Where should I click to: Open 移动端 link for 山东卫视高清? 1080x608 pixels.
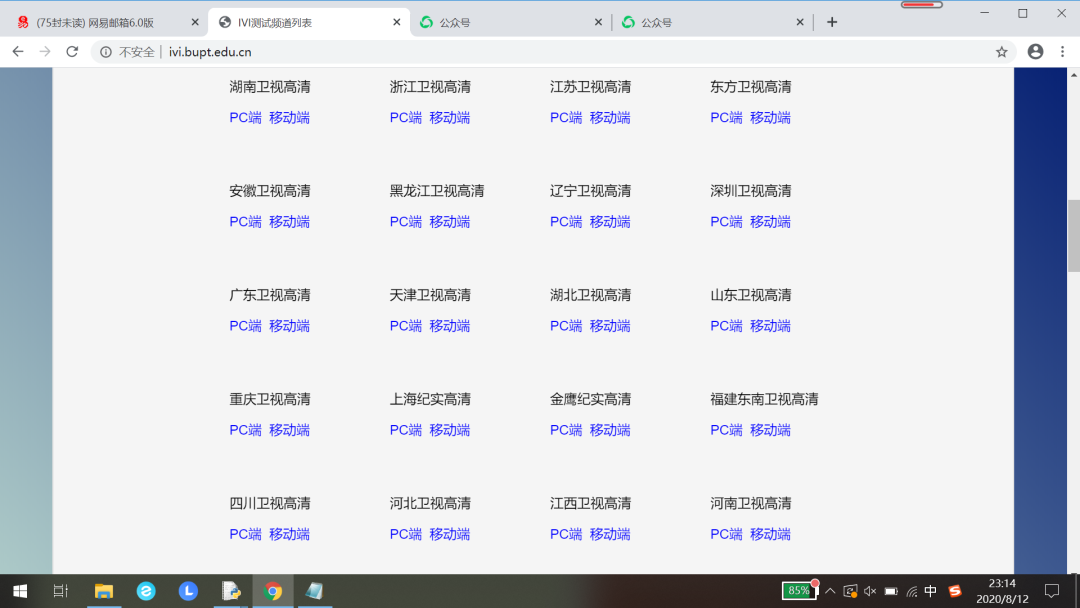click(770, 326)
